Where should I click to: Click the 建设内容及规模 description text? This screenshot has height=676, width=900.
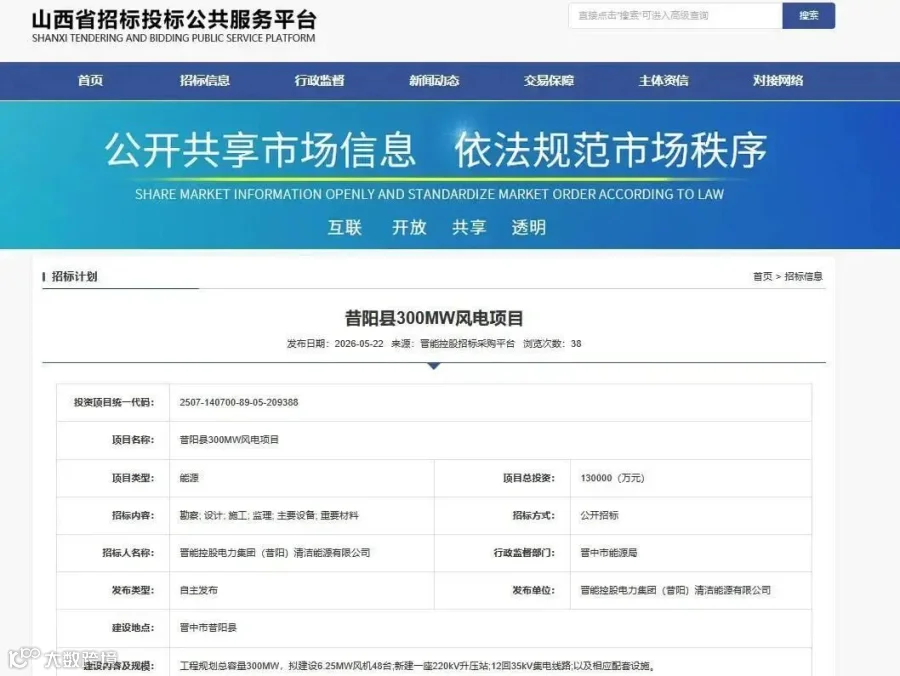pyautogui.click(x=417, y=666)
